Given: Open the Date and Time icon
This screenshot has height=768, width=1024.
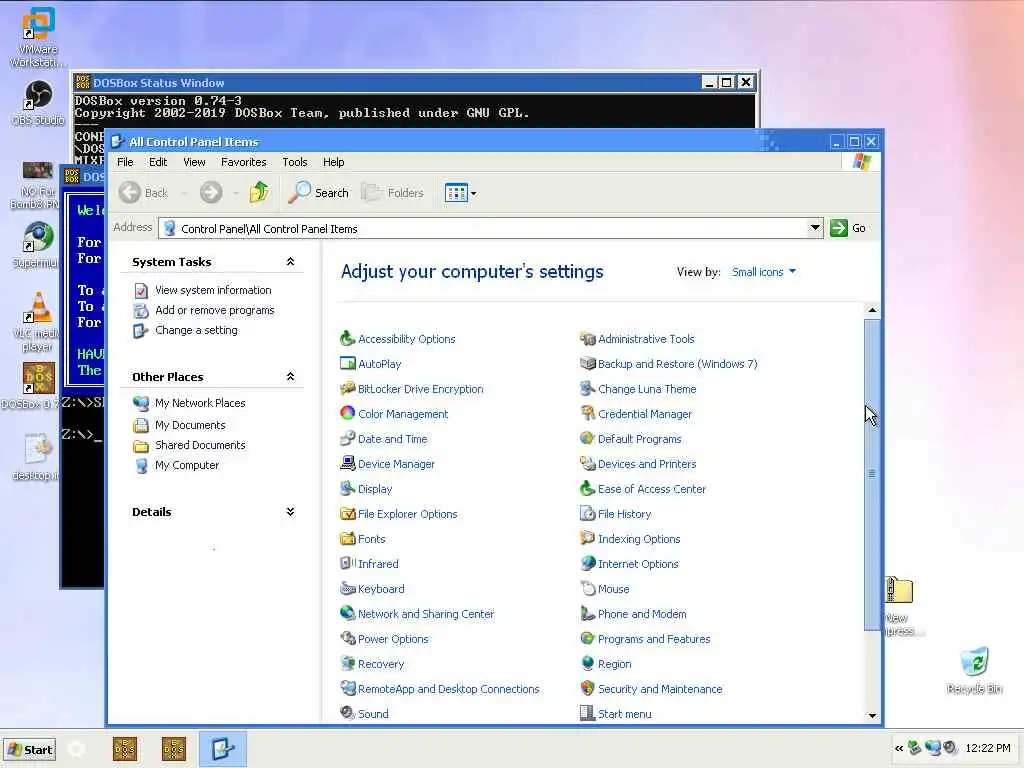Looking at the screenshot, I should pyautogui.click(x=347, y=439).
